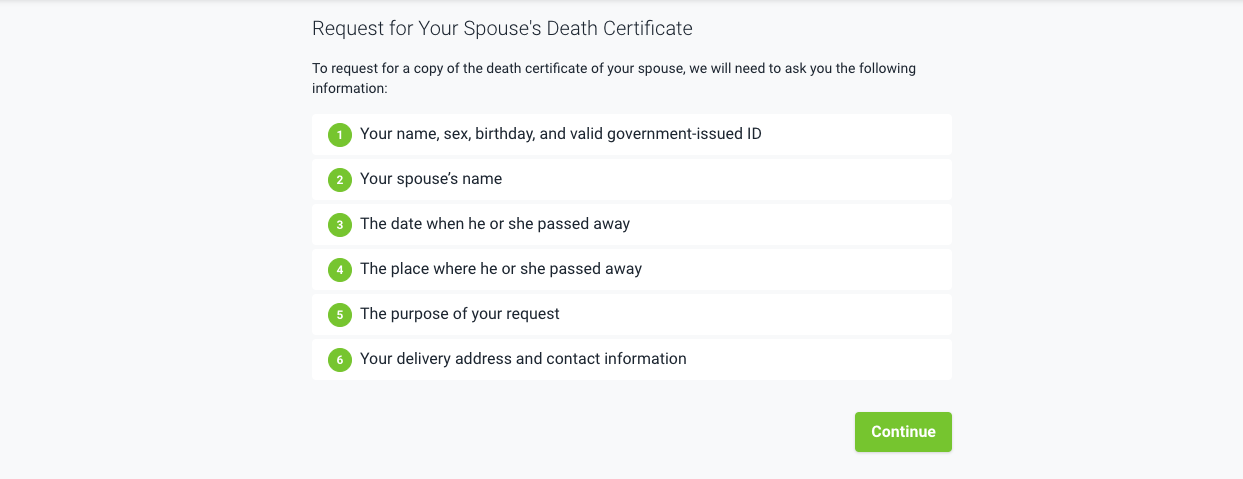Click the introductory paragraph about requesting a copy

coord(613,79)
